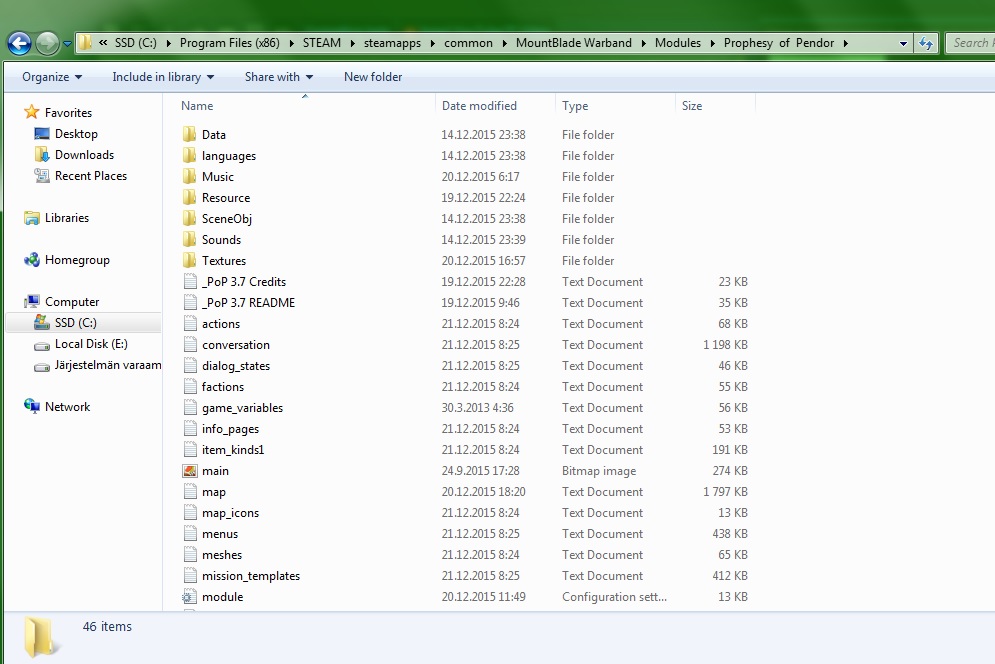Image resolution: width=995 pixels, height=664 pixels.
Task: Select Recent Places in Favorites
Action: 91,176
